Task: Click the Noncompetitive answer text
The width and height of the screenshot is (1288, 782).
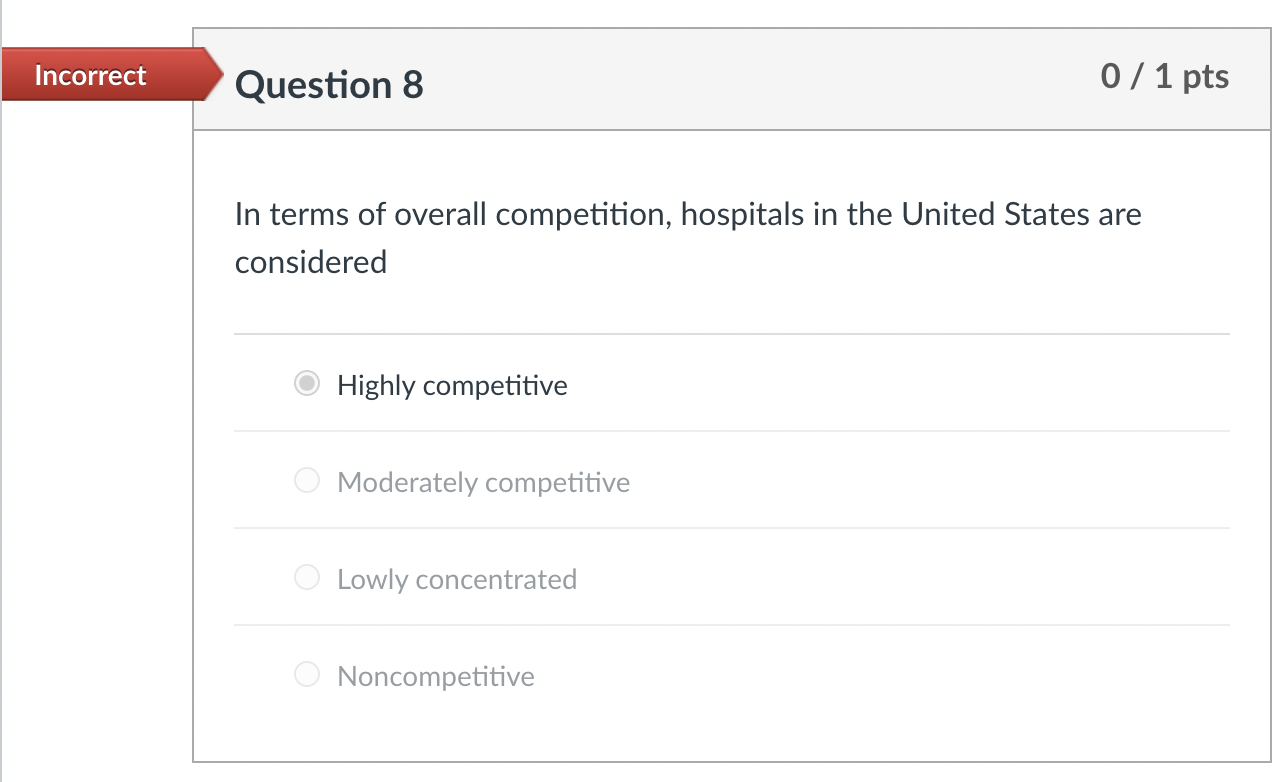Action: click(436, 676)
